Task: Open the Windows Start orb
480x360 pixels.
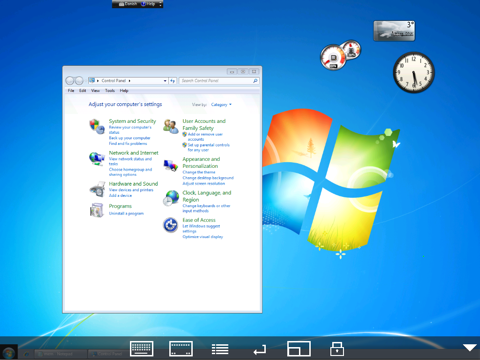Action: pyautogui.click(x=9, y=353)
